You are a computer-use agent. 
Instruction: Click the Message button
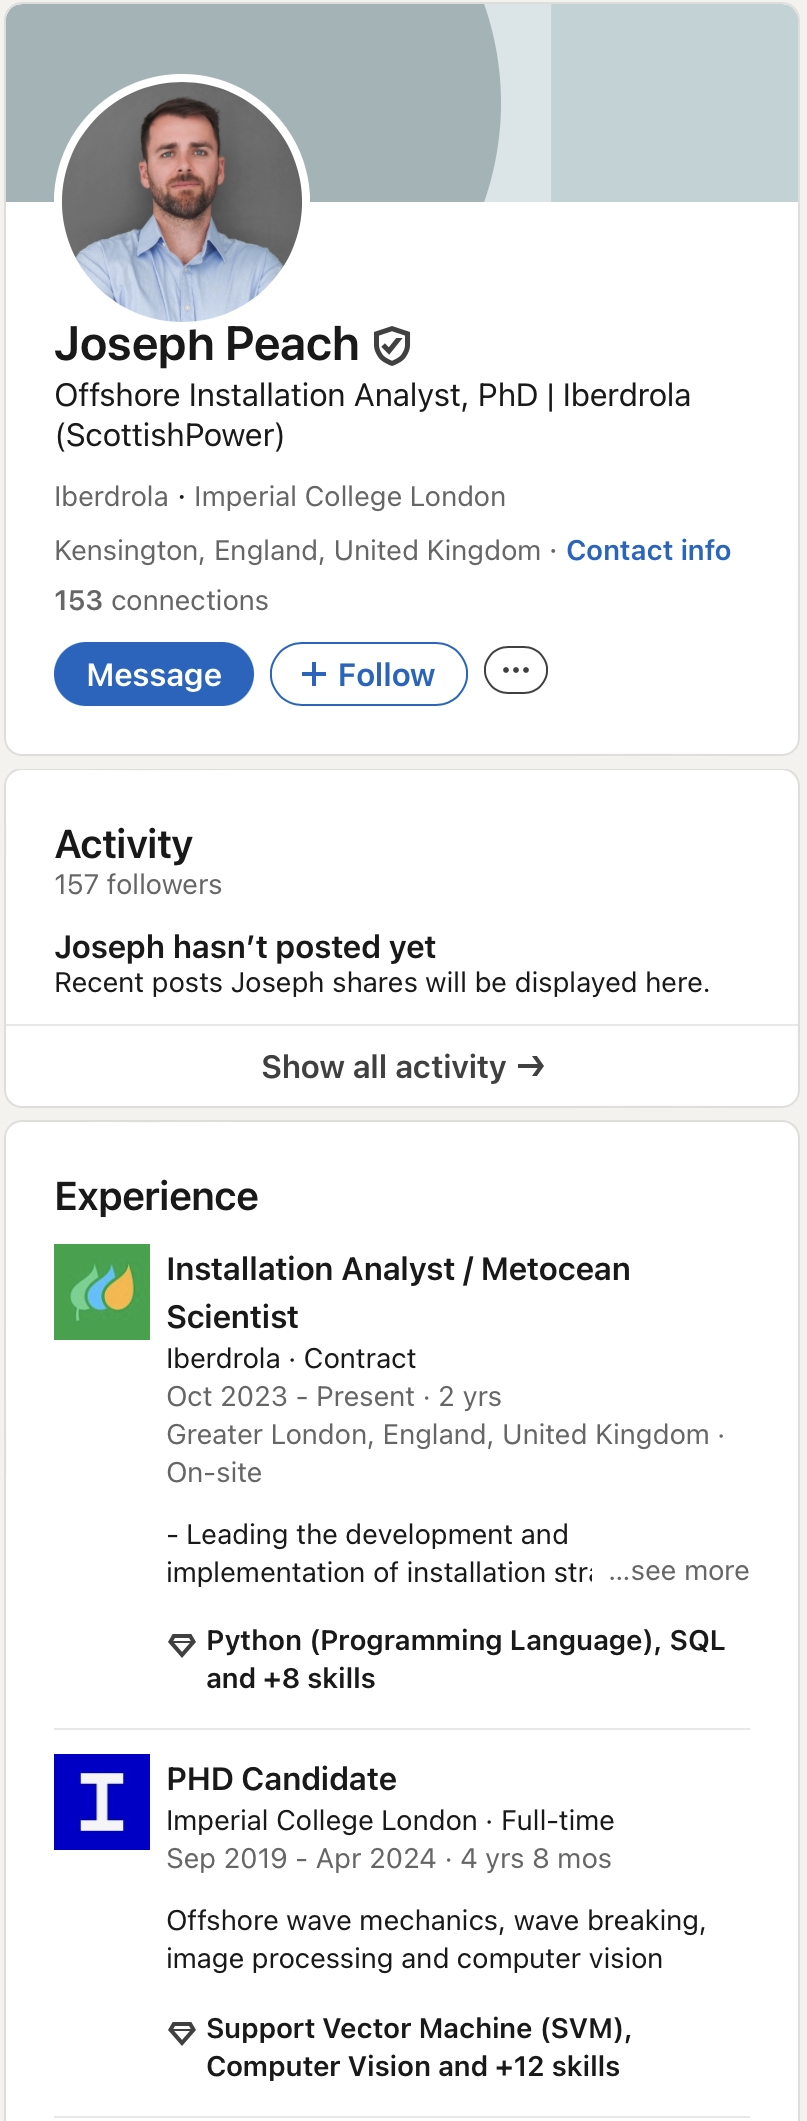click(x=154, y=674)
